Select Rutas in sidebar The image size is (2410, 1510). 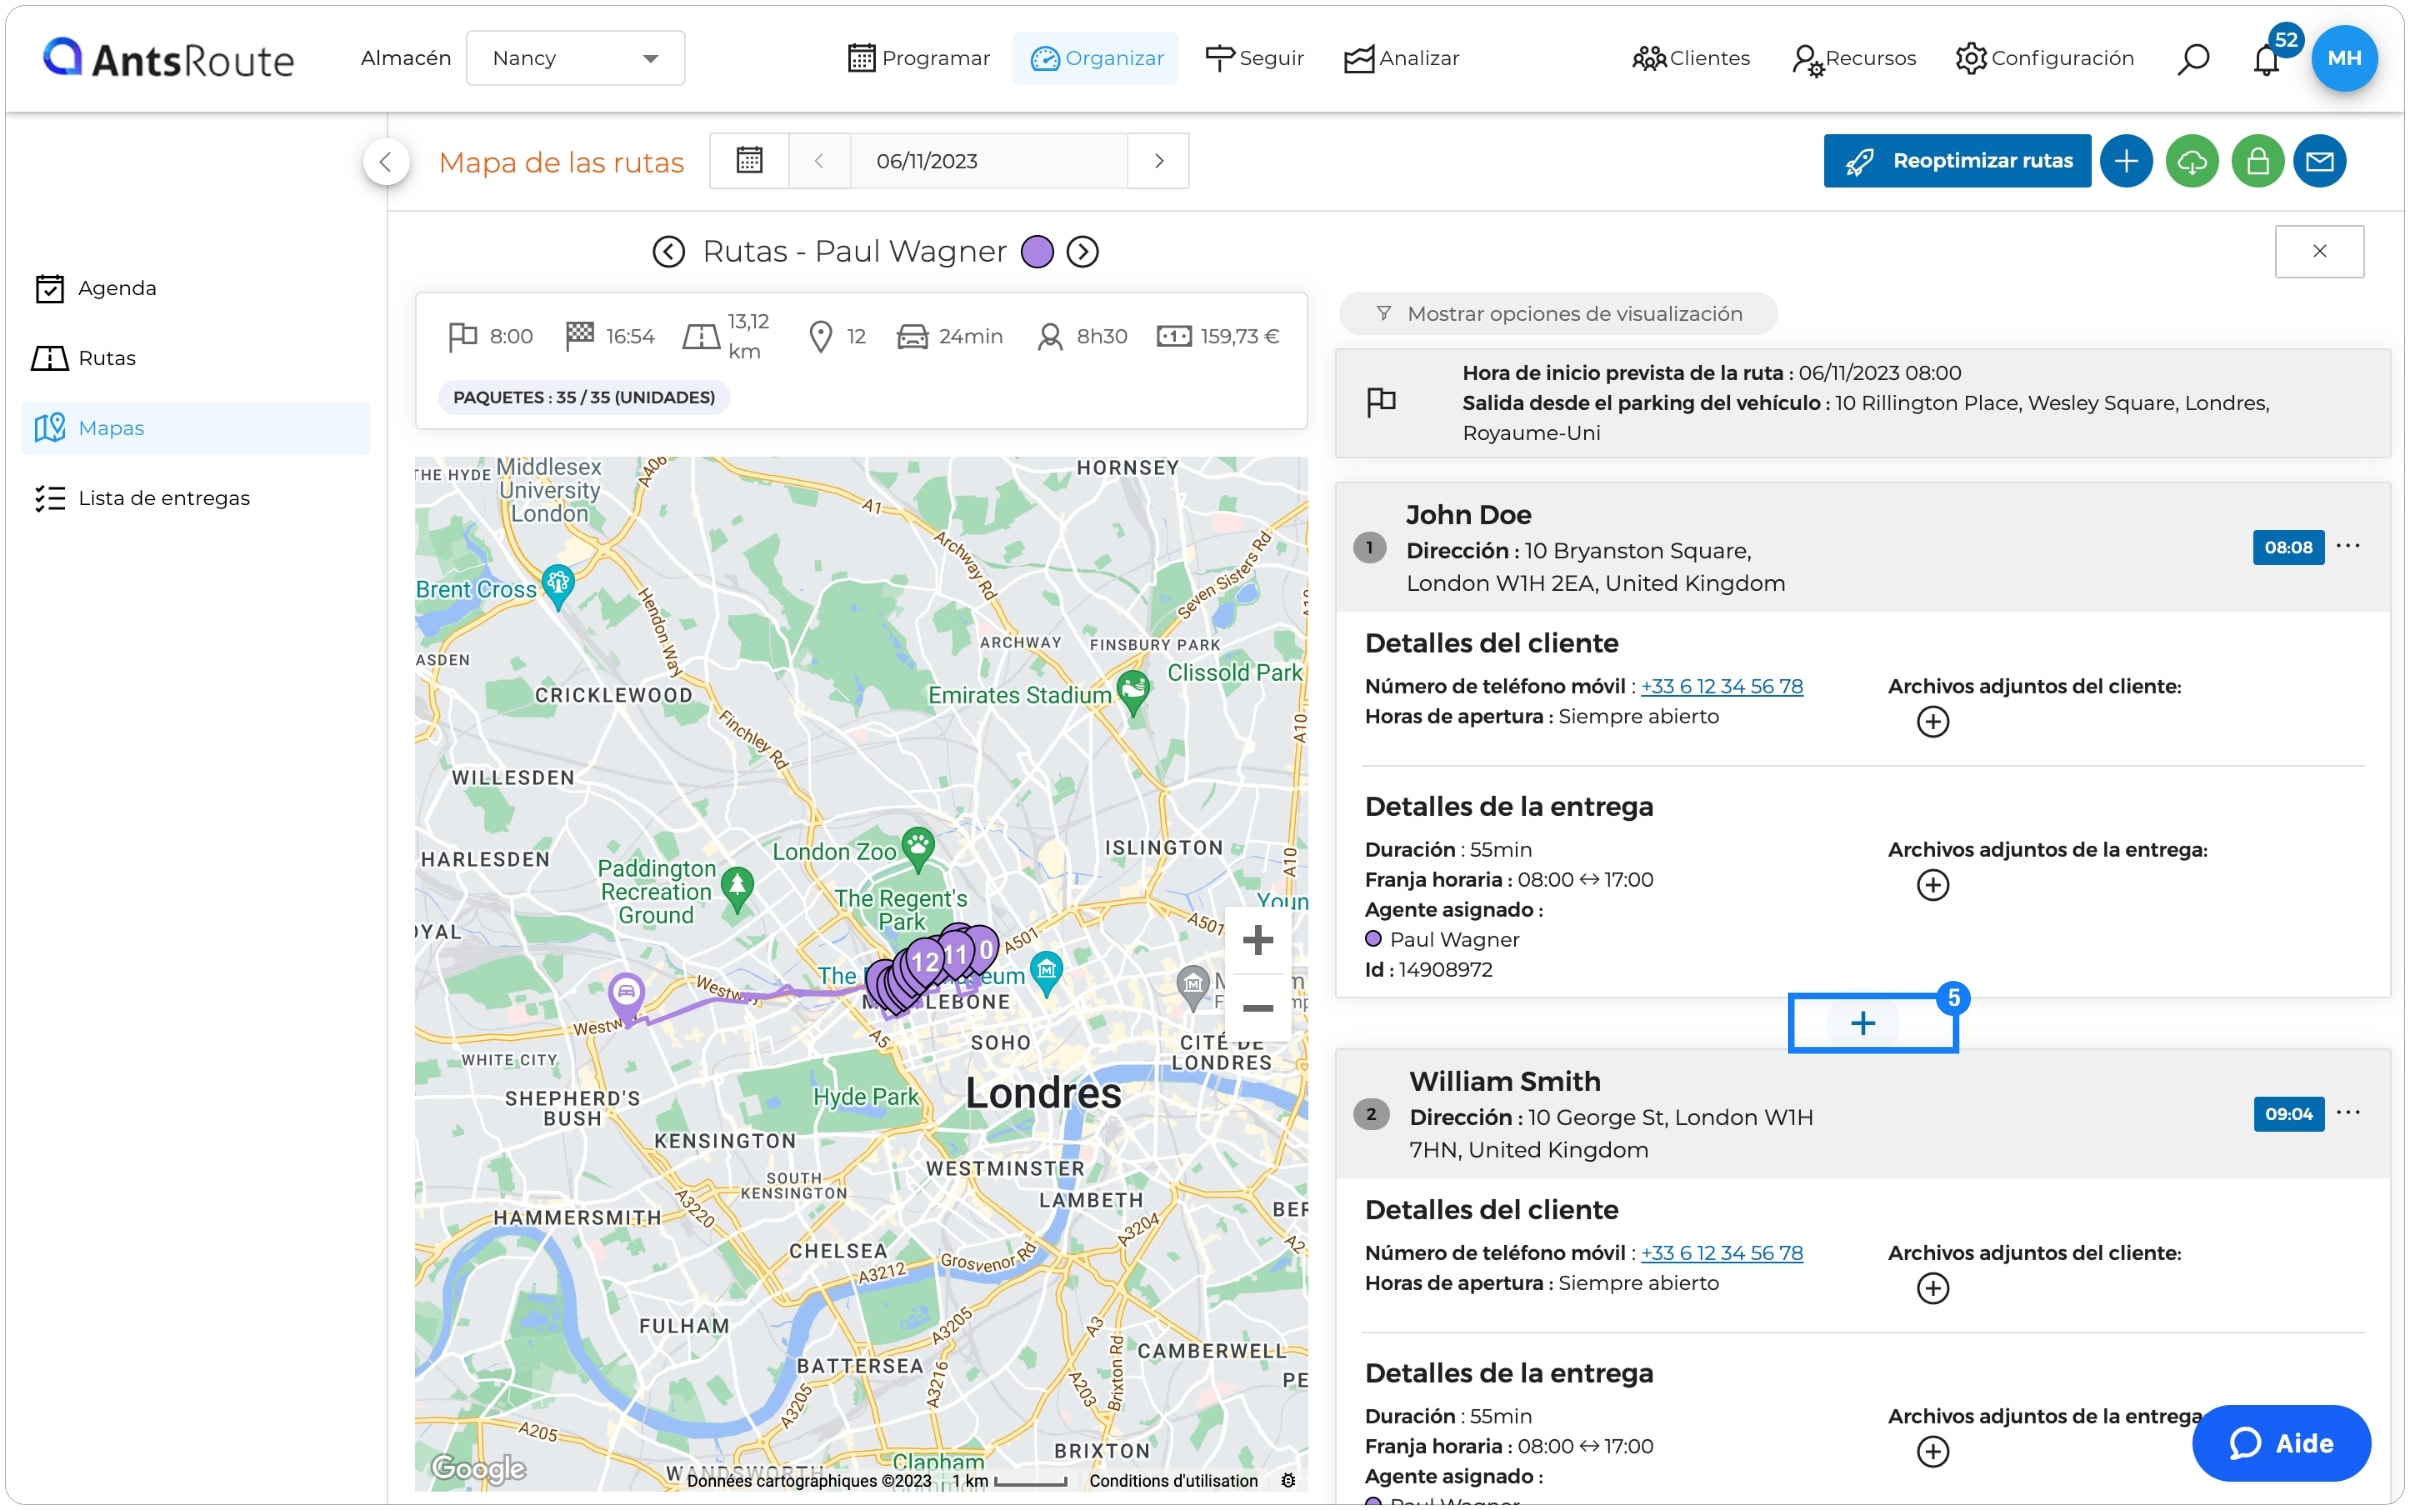[196, 358]
